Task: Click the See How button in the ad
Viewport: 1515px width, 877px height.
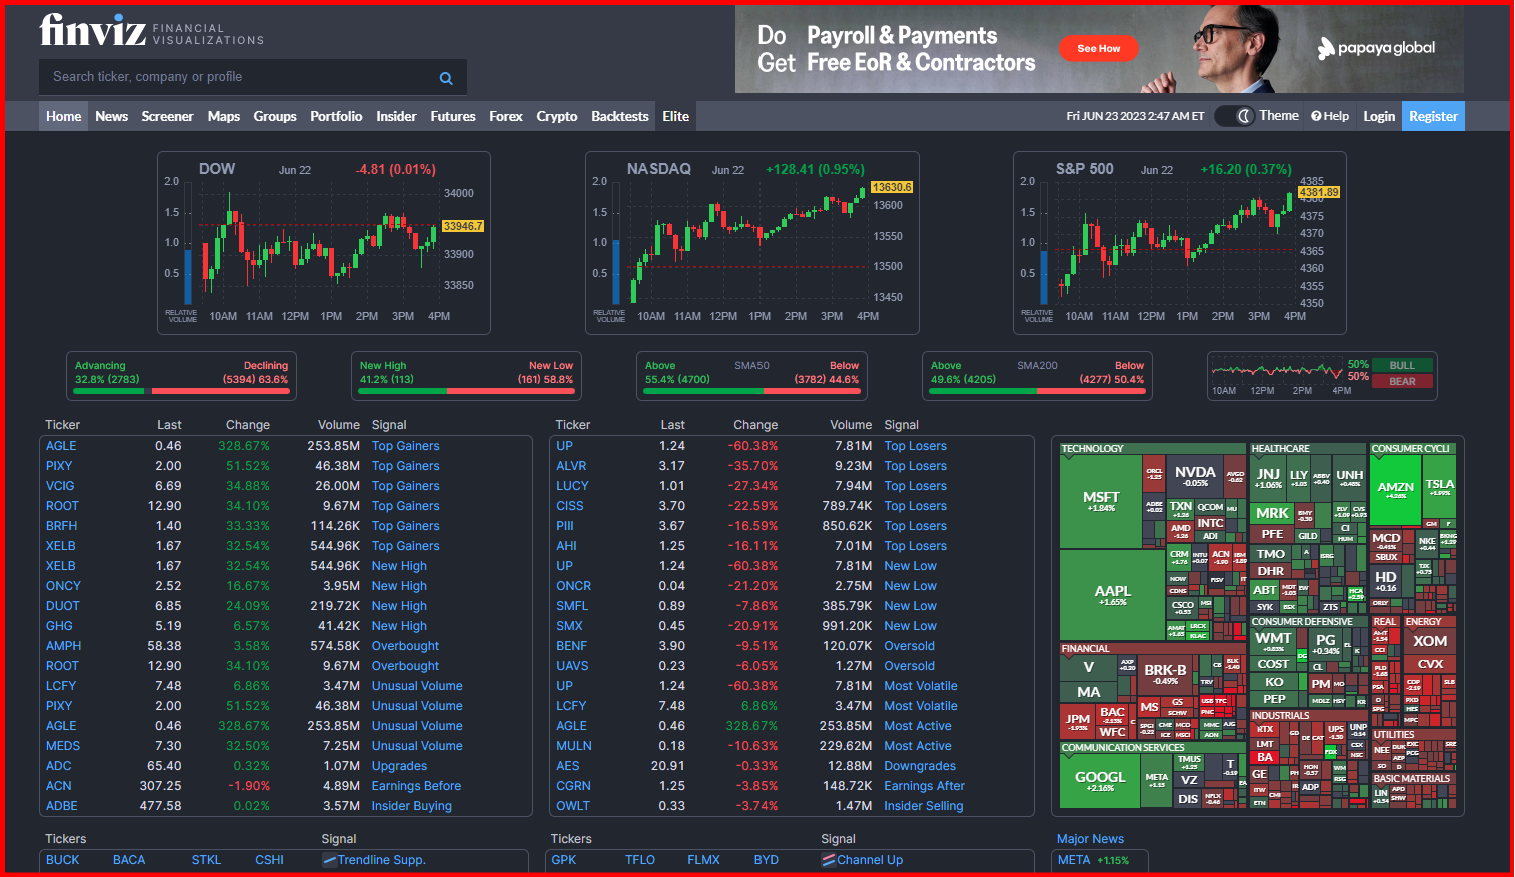Action: (x=1098, y=48)
